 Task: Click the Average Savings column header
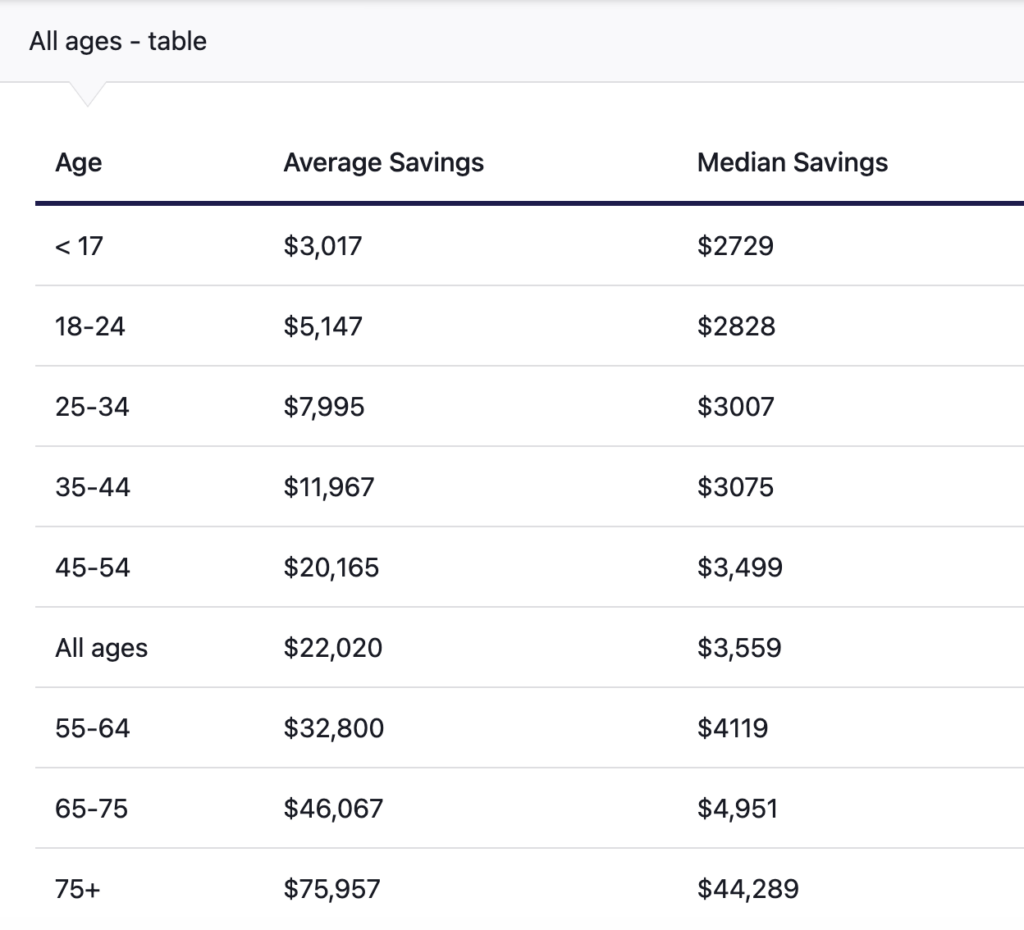pyautogui.click(x=383, y=162)
